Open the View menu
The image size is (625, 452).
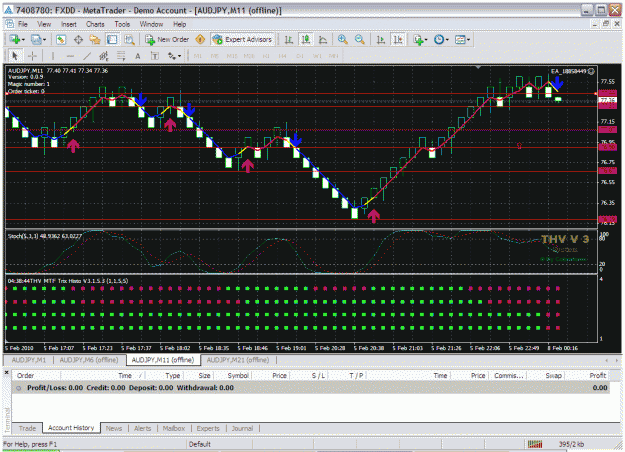pyautogui.click(x=44, y=24)
